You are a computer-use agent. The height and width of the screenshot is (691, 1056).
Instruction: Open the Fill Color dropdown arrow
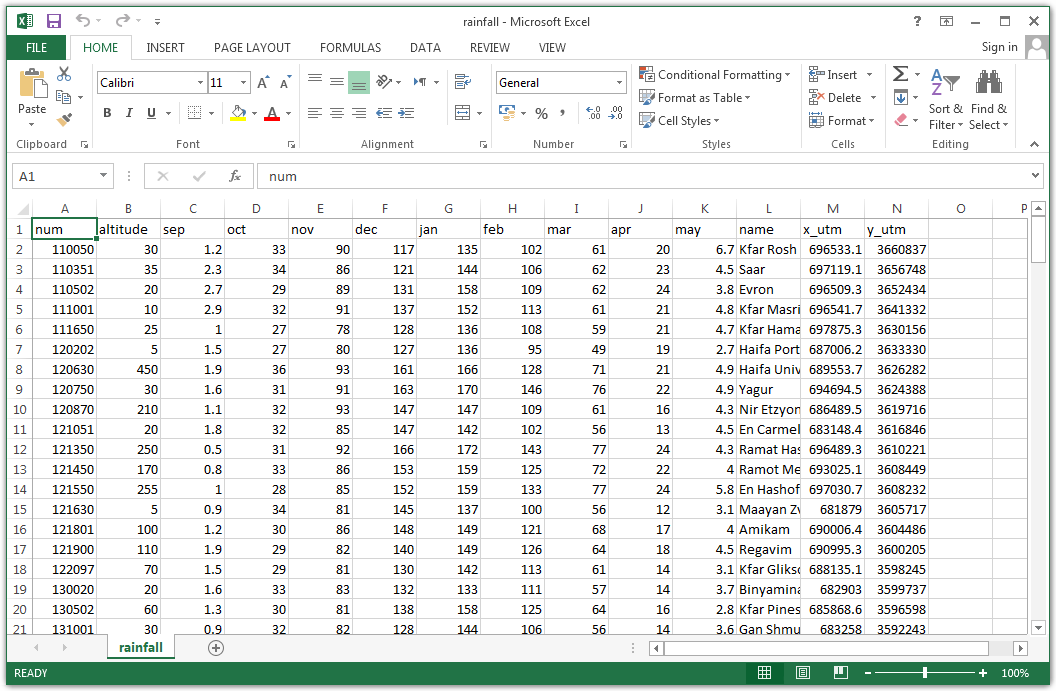click(x=252, y=114)
